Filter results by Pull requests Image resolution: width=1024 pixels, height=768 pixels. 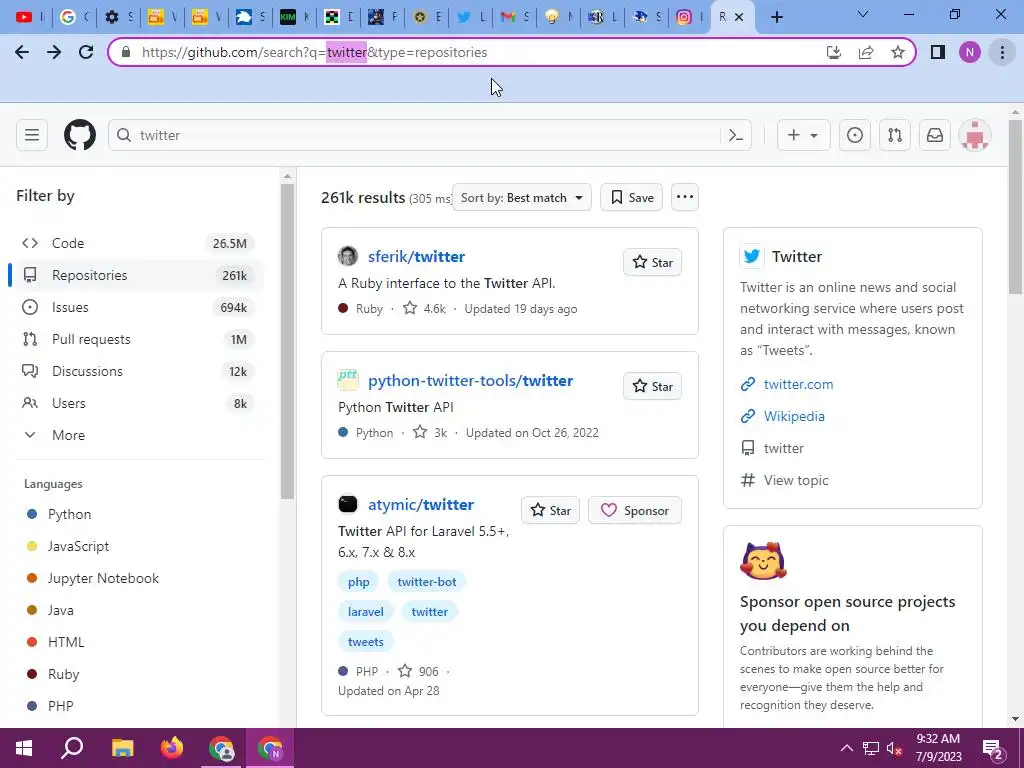coord(136,339)
